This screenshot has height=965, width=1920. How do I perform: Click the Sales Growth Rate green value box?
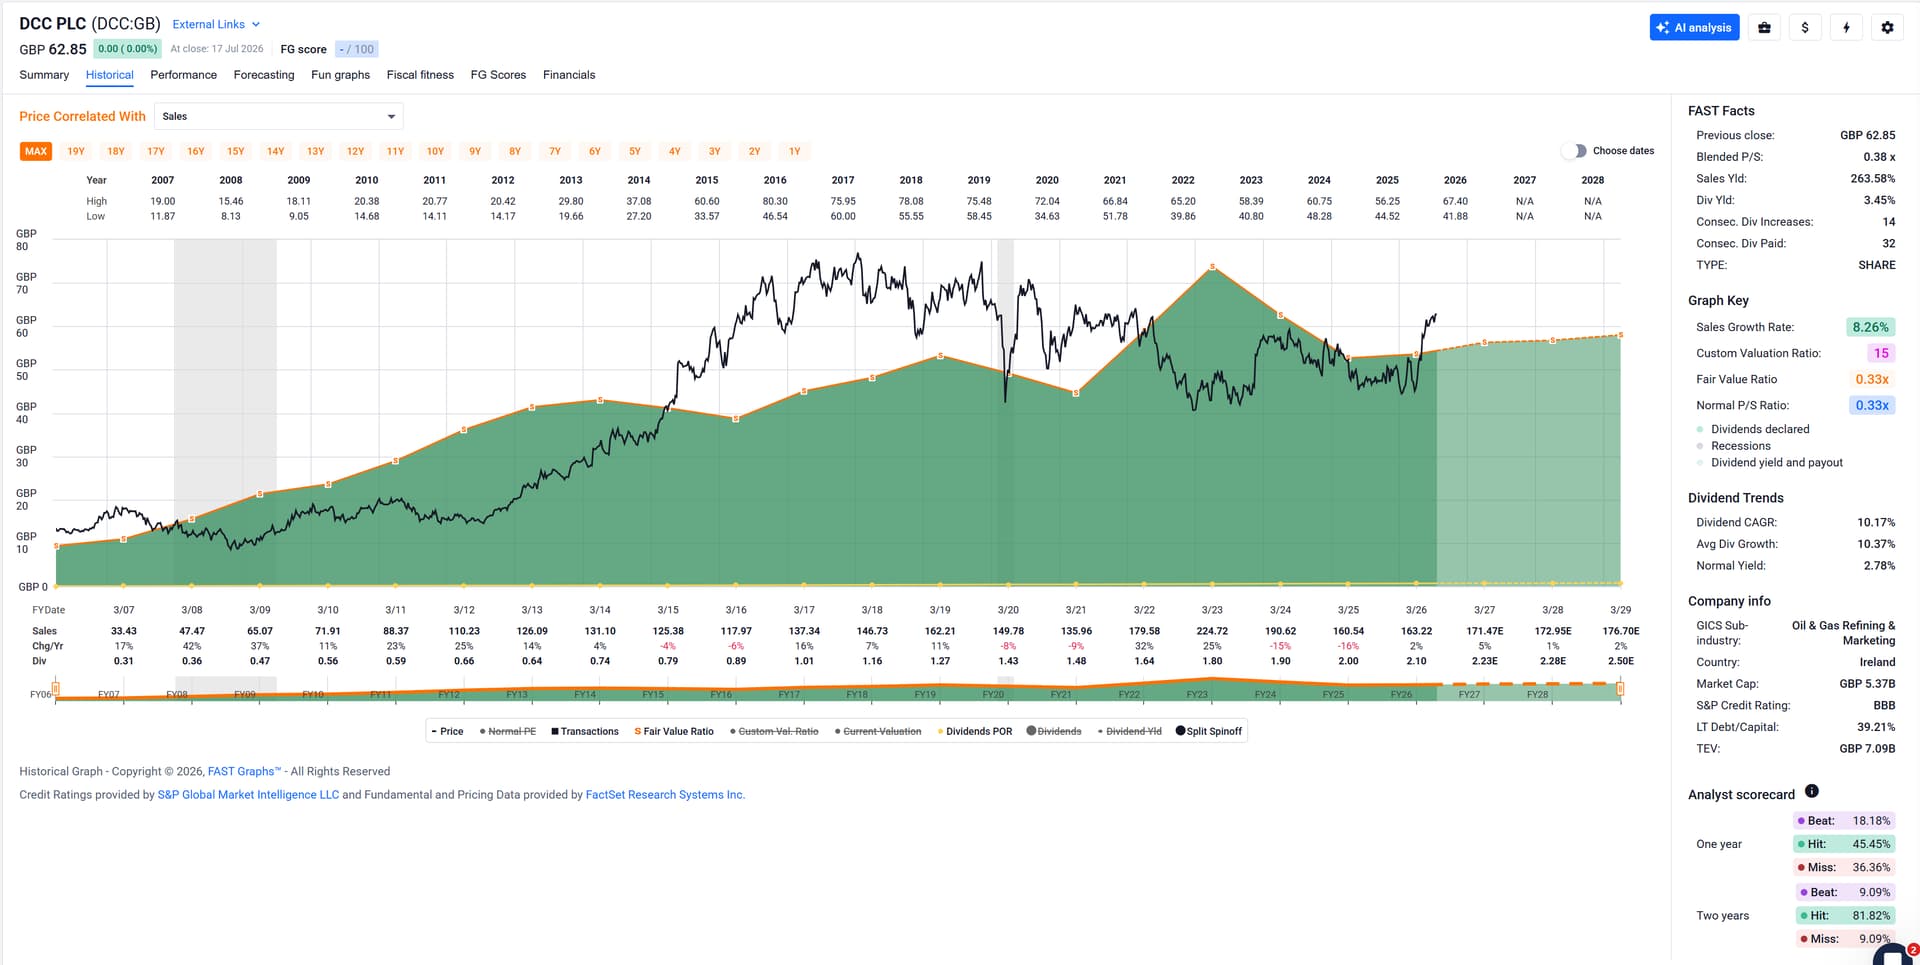(x=1870, y=327)
